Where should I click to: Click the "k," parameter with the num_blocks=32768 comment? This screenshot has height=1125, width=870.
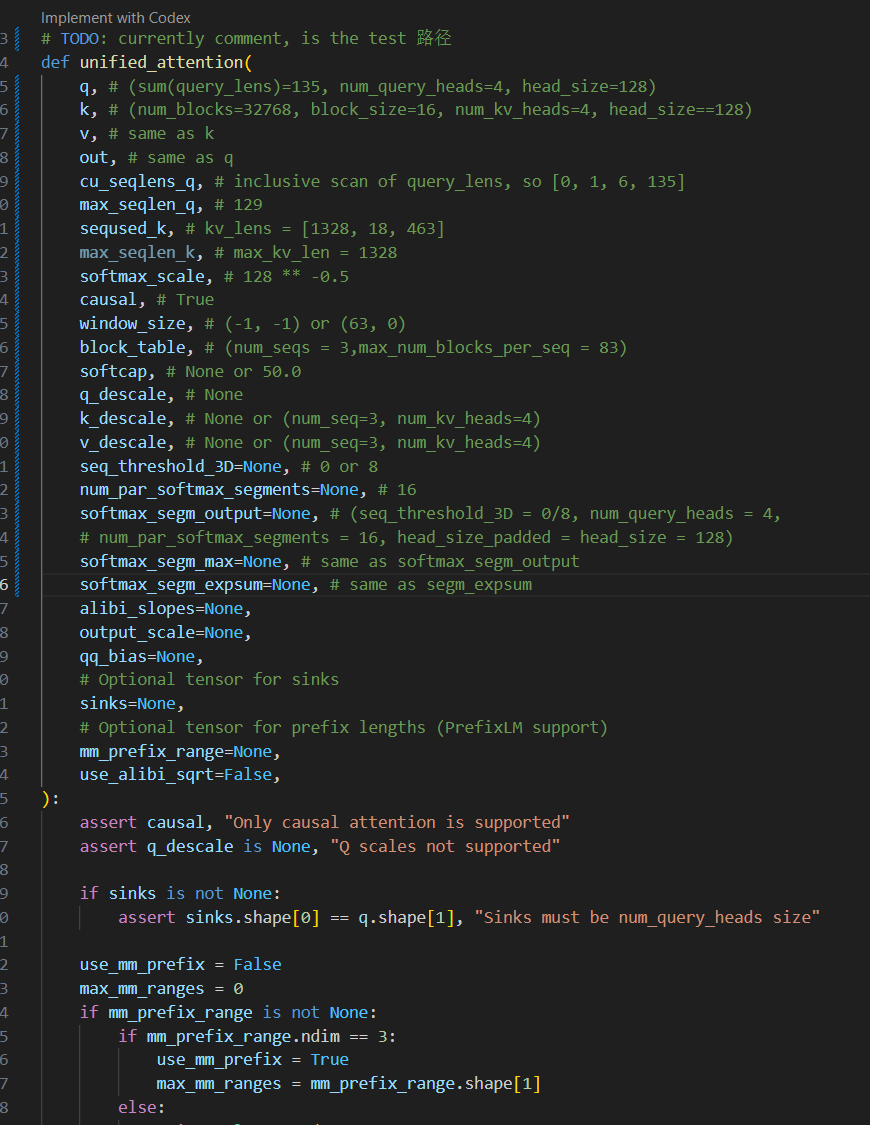(x=88, y=110)
